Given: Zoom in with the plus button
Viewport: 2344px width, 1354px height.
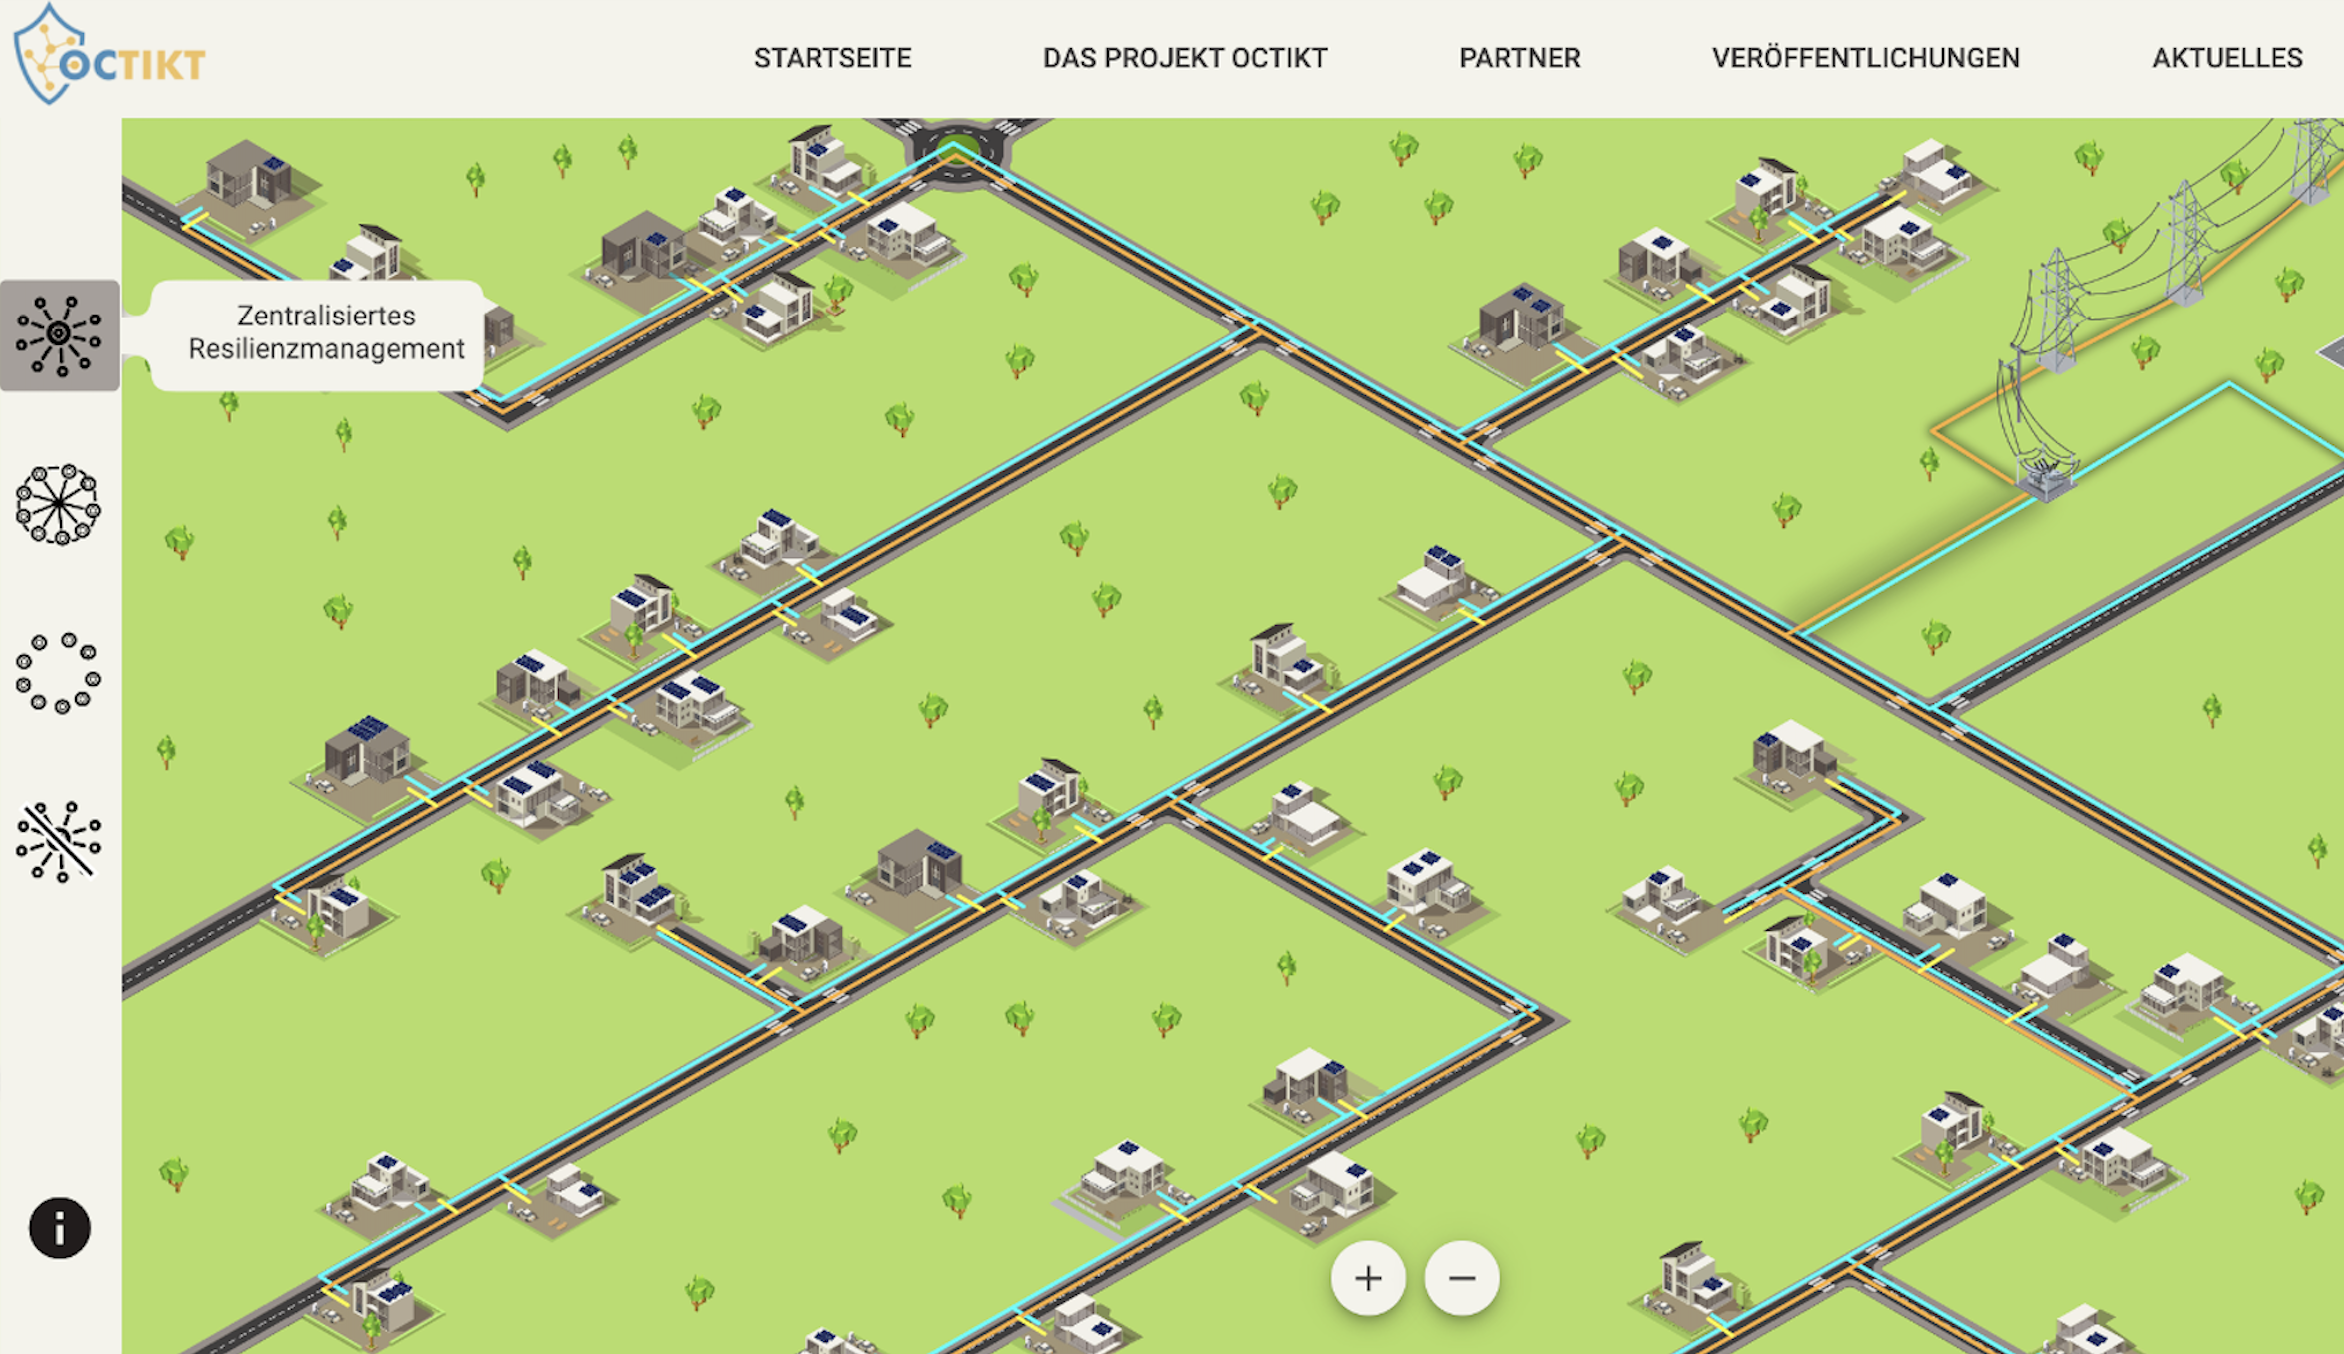Looking at the screenshot, I should pyautogui.click(x=1367, y=1278).
